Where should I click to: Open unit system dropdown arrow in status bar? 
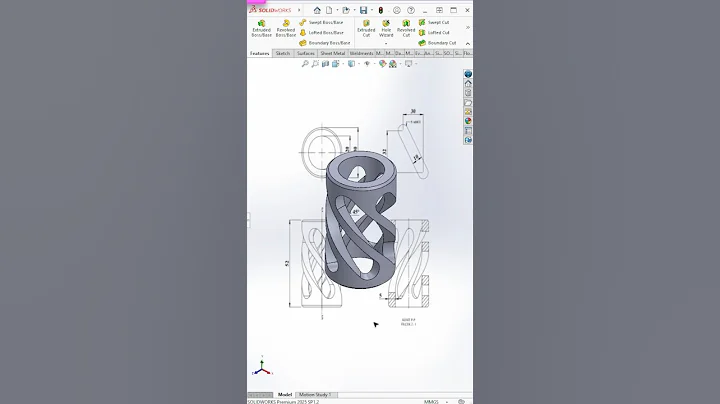point(447,402)
